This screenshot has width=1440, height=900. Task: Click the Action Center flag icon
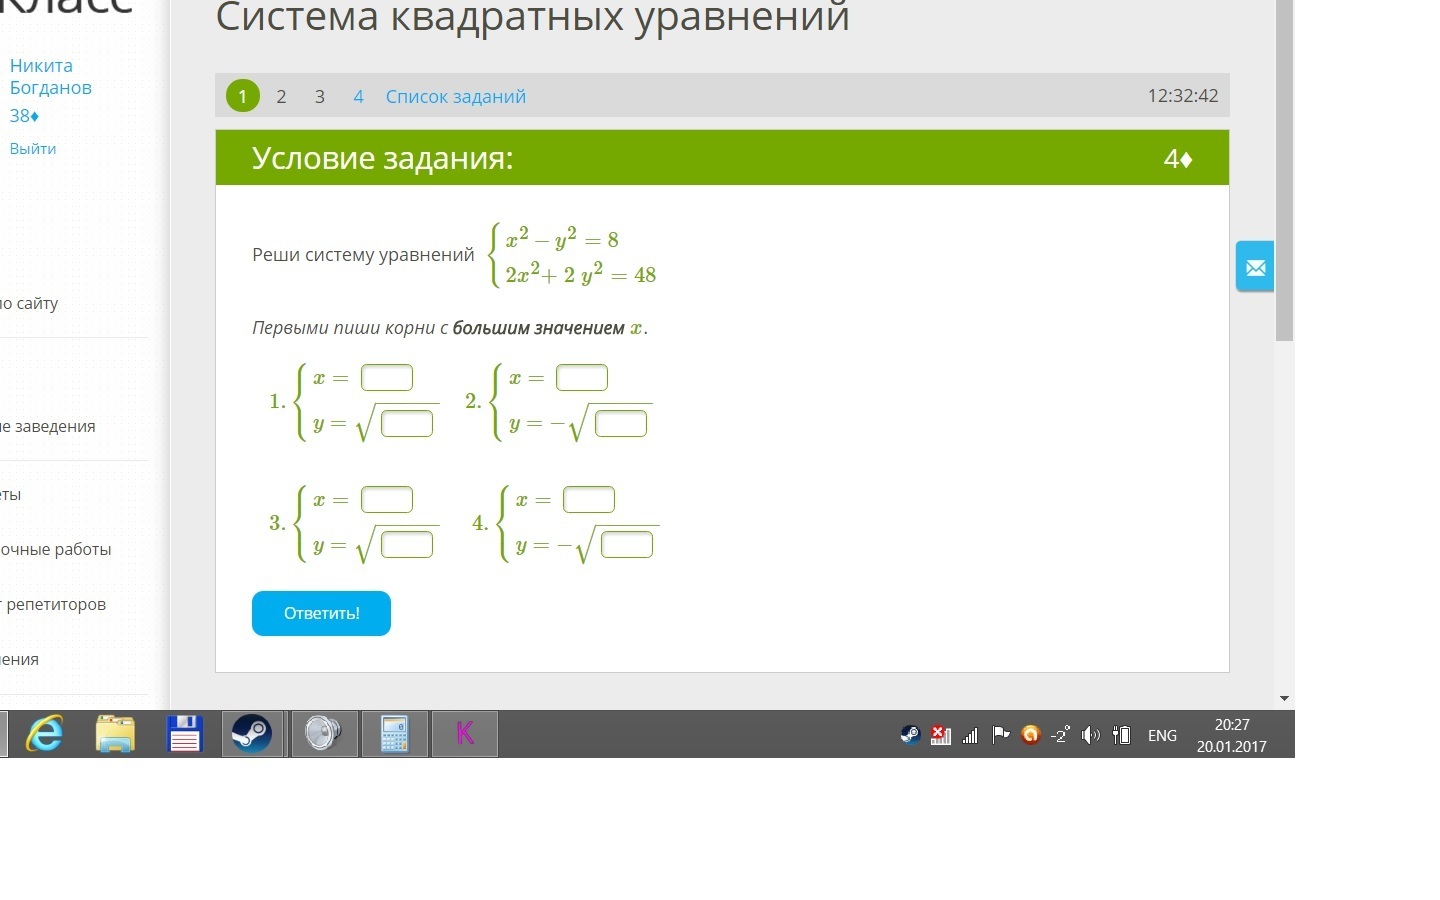[x=1000, y=735]
